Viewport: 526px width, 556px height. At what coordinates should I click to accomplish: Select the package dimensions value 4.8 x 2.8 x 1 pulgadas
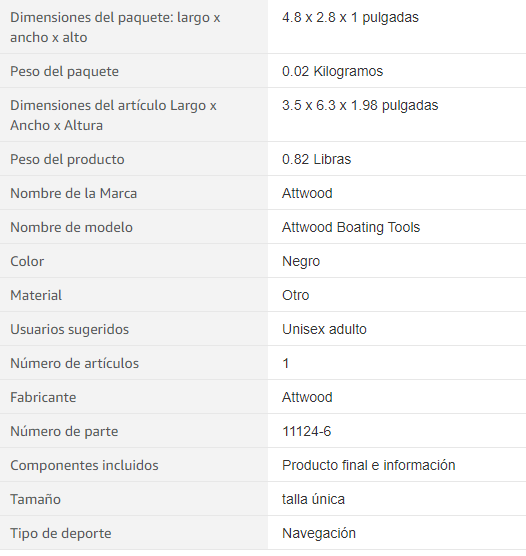coord(350,18)
